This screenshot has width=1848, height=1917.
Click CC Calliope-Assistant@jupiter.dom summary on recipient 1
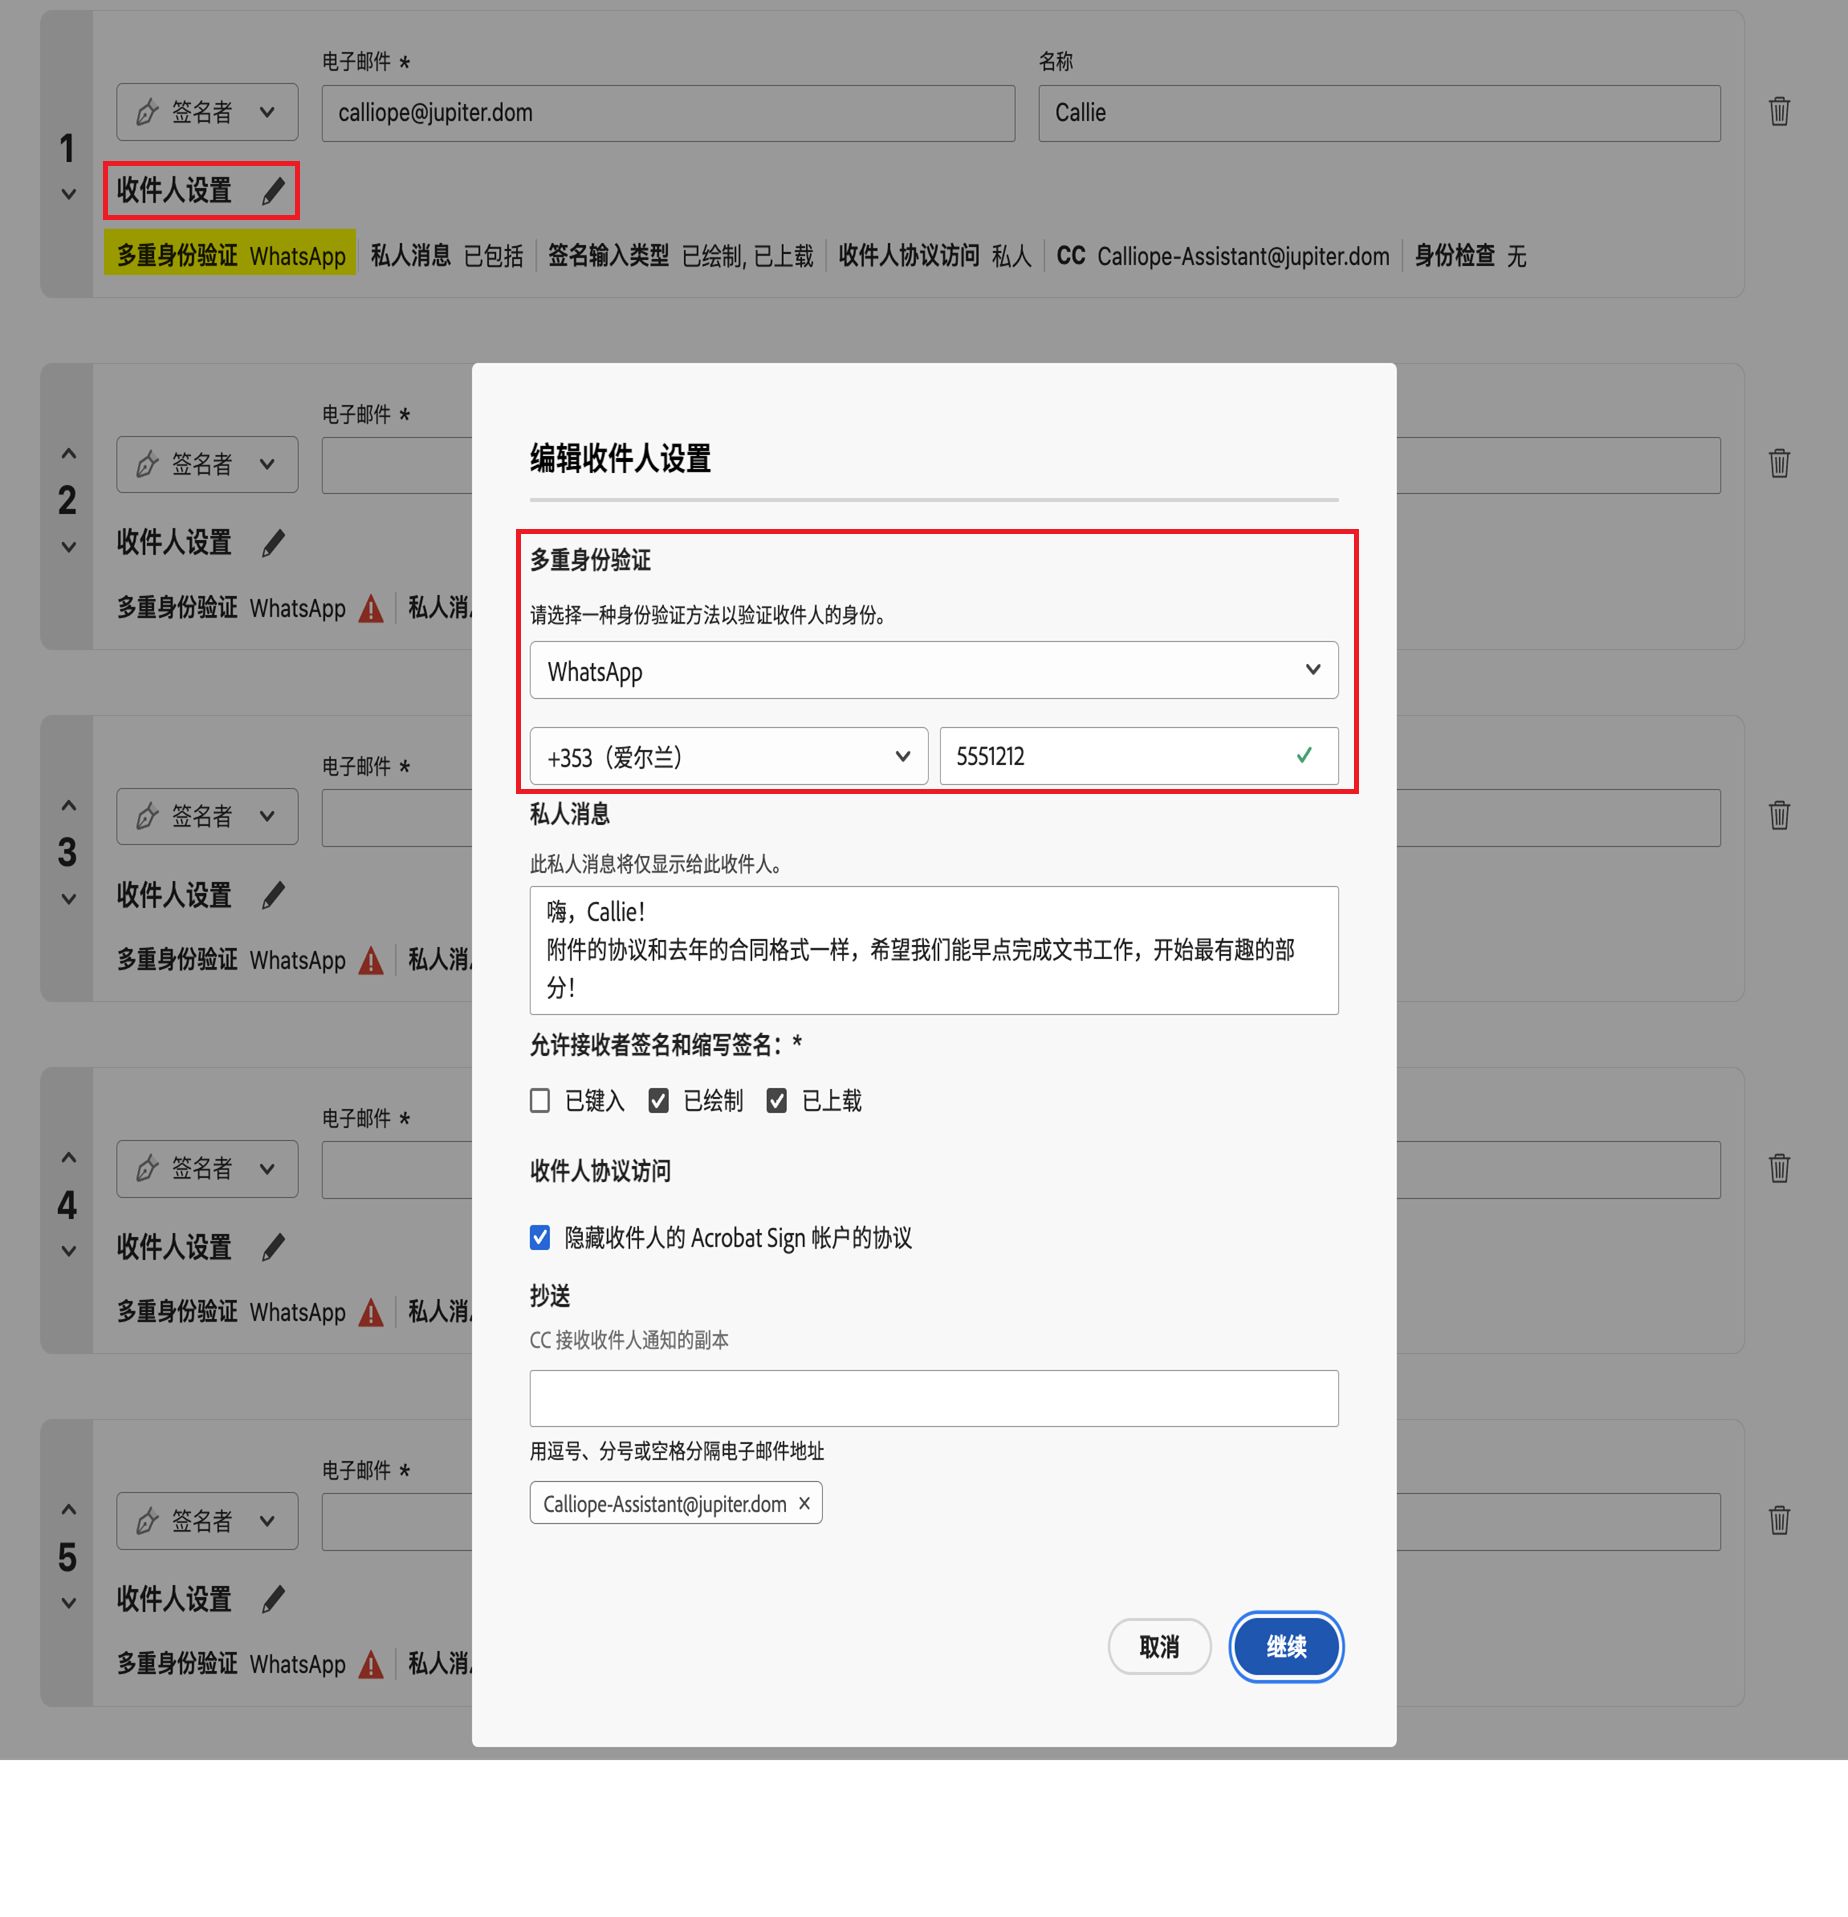pos(1223,256)
